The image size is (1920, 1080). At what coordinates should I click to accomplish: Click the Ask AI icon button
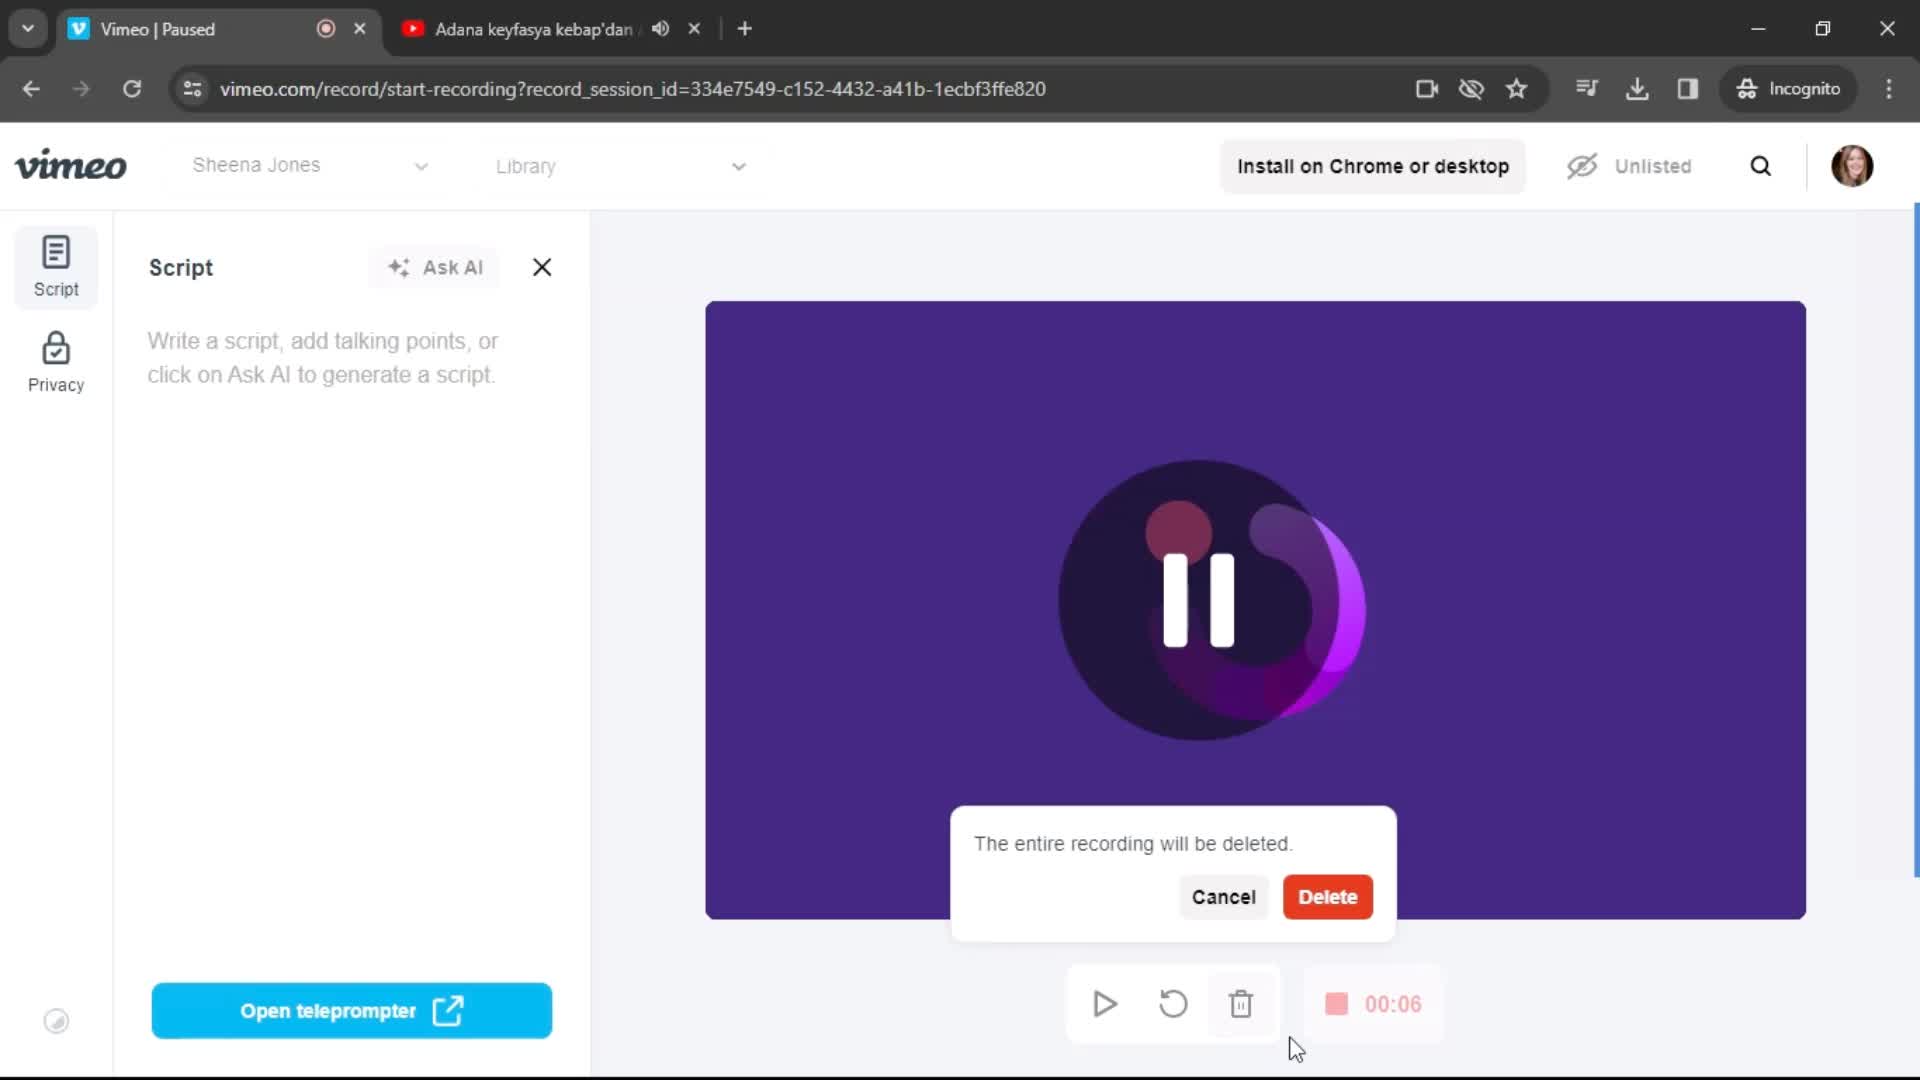click(x=397, y=268)
